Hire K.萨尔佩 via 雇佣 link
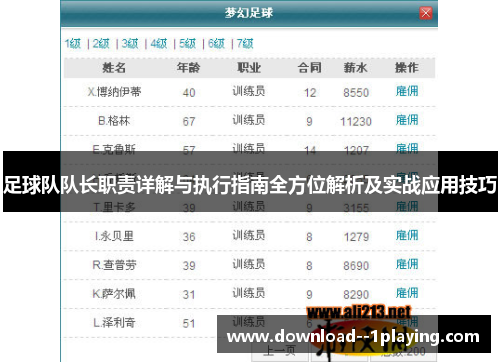Viewport: 500px width, 362px height. [407, 293]
